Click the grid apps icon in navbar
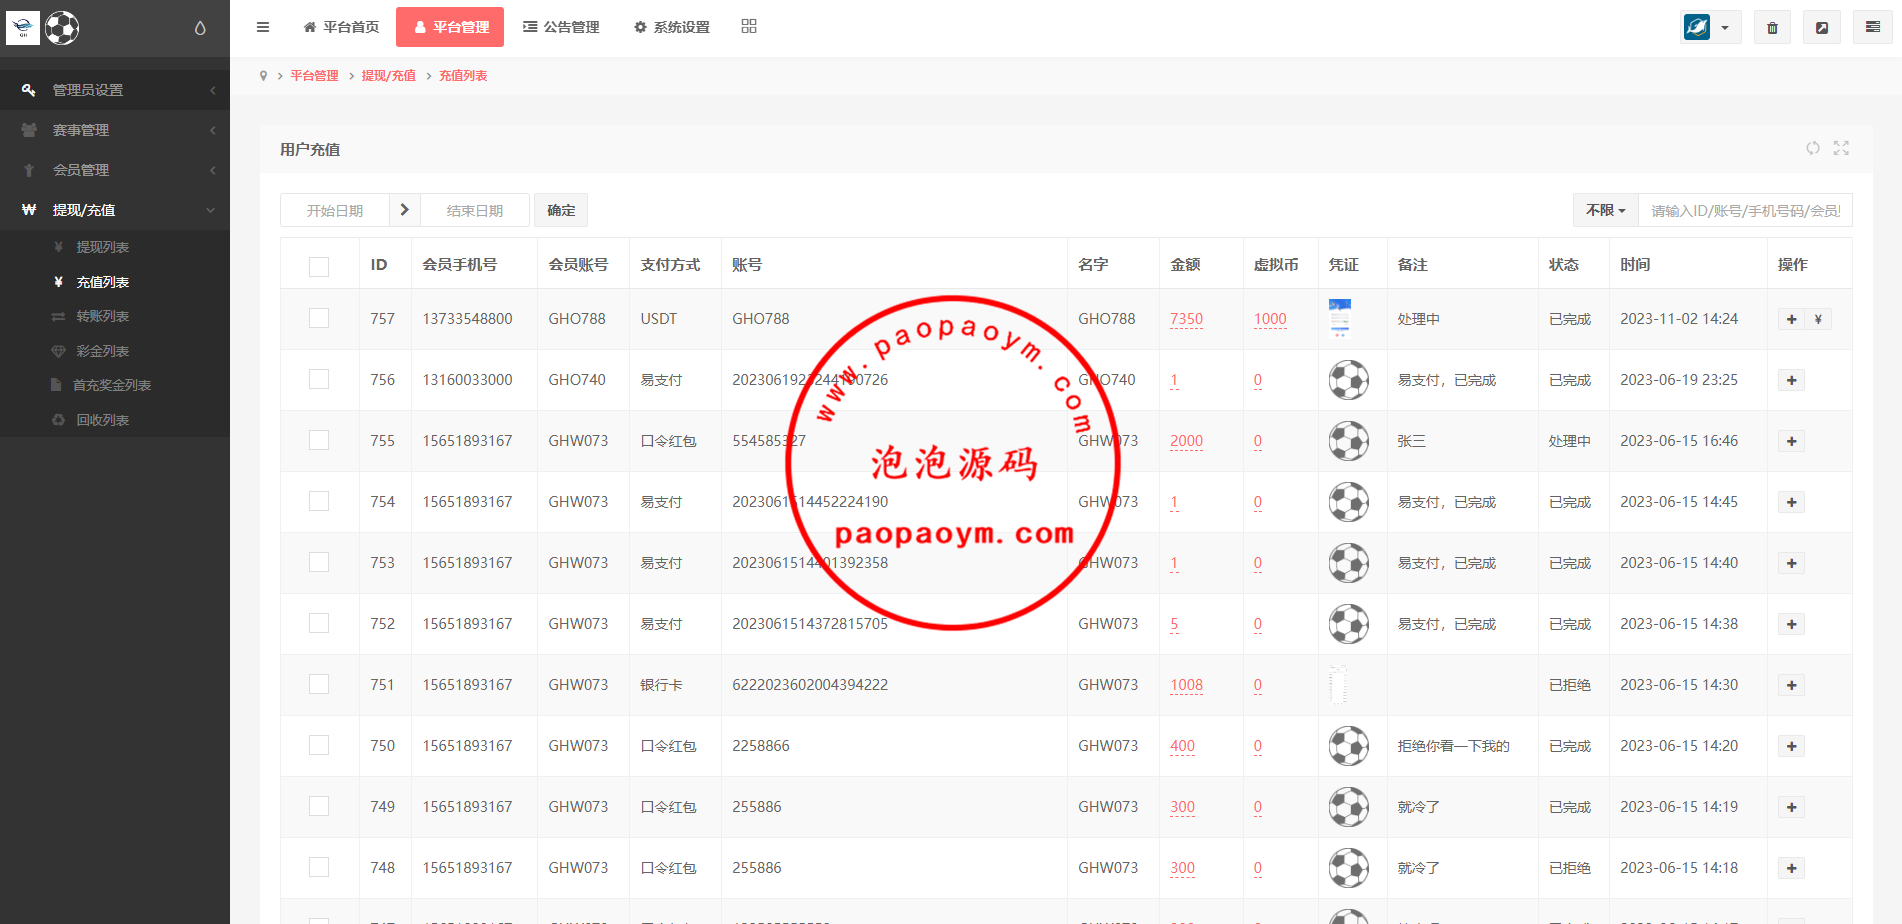Screen dimensions: 1902x924 coord(749,27)
